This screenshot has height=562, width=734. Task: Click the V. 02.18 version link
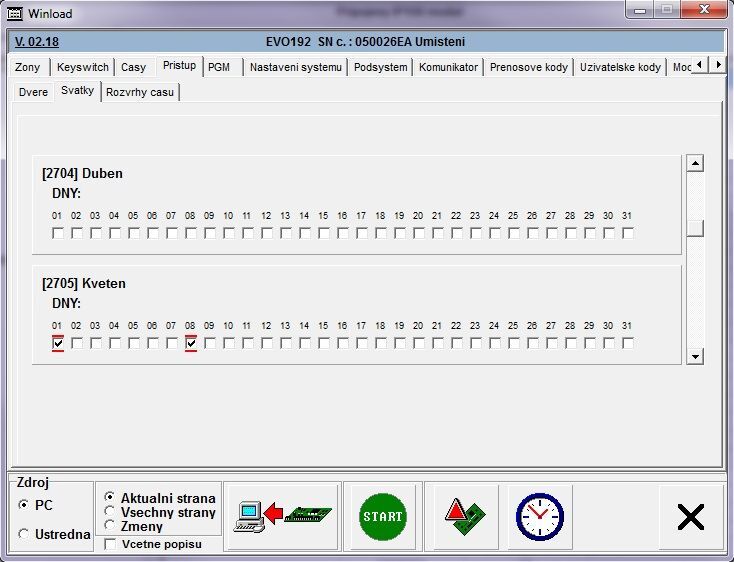pyautogui.click(x=37, y=42)
